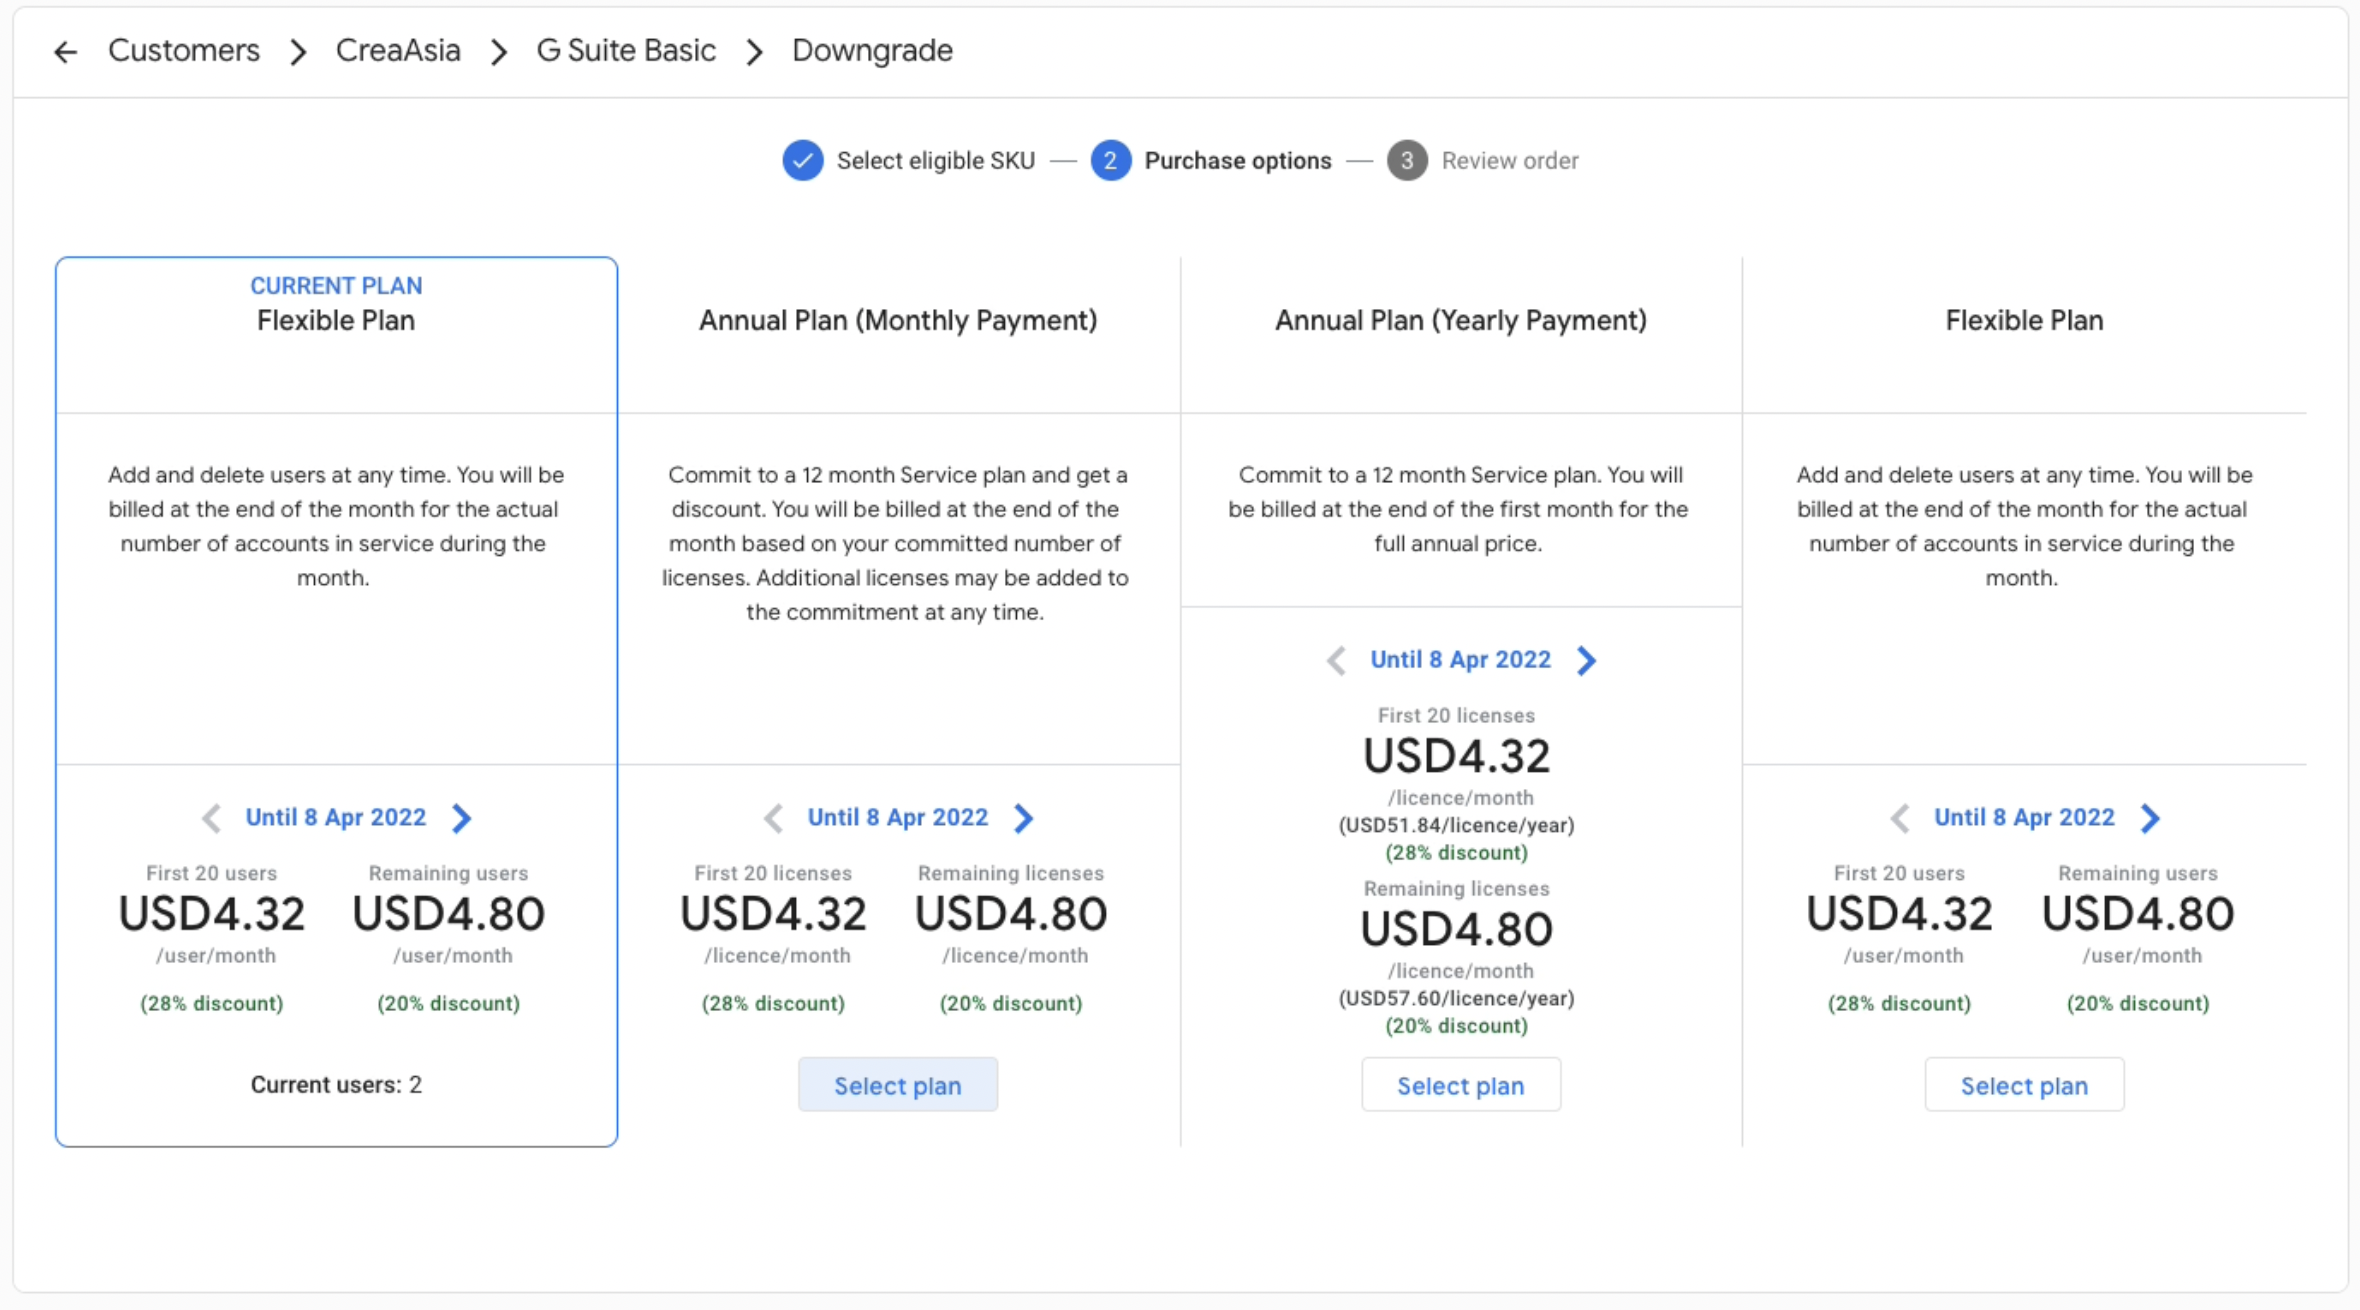Previous period arrow in rightmost Flexible Plan

[x=1900, y=818]
